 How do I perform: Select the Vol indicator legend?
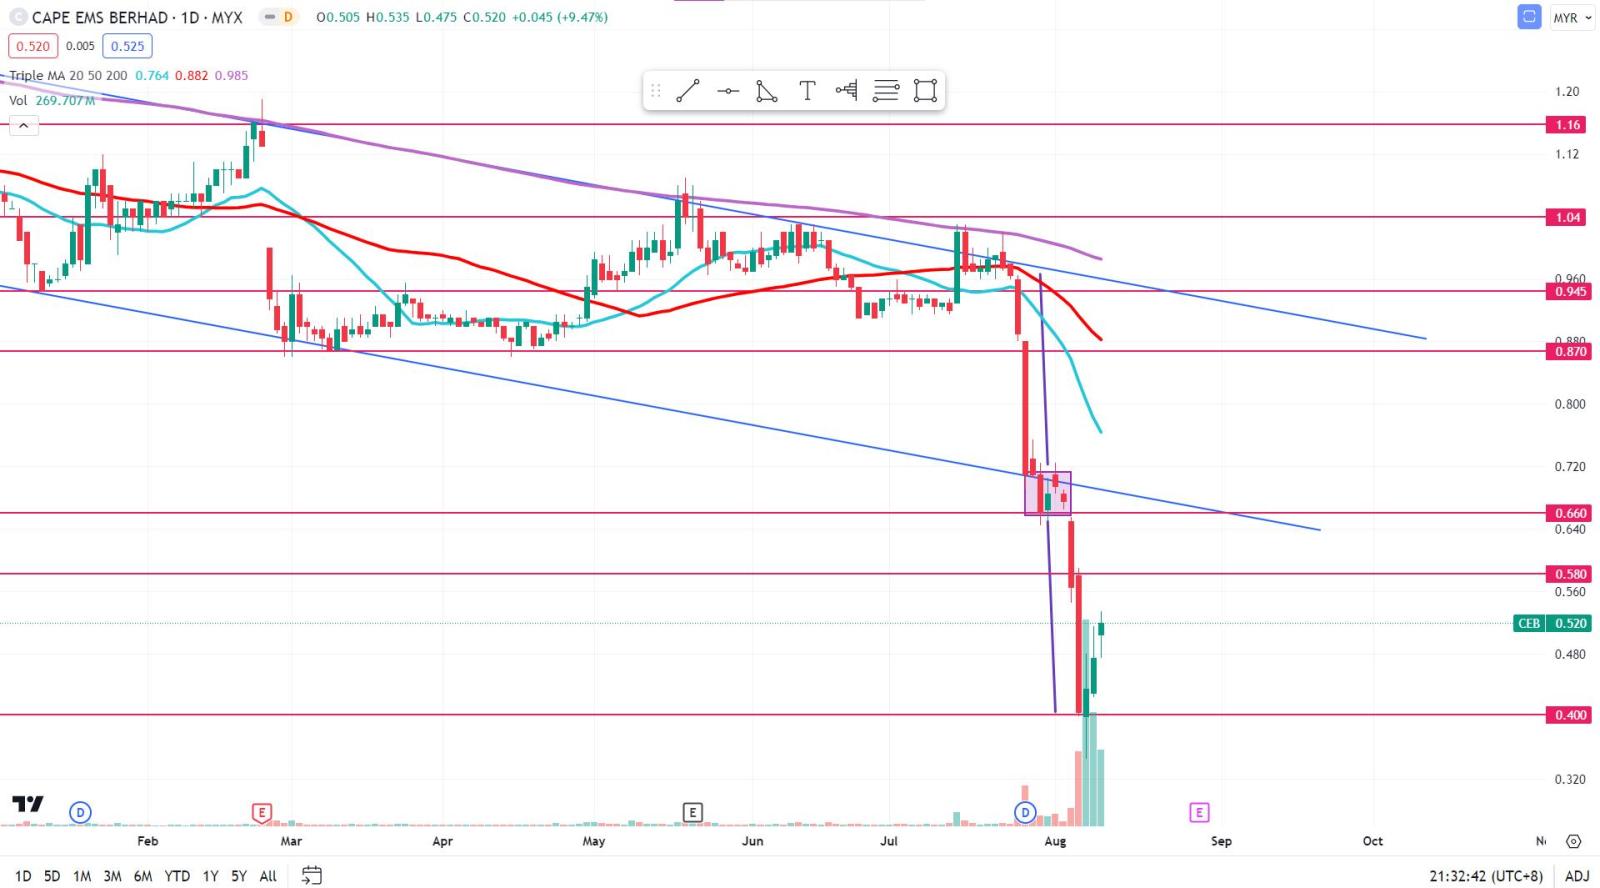coord(18,100)
